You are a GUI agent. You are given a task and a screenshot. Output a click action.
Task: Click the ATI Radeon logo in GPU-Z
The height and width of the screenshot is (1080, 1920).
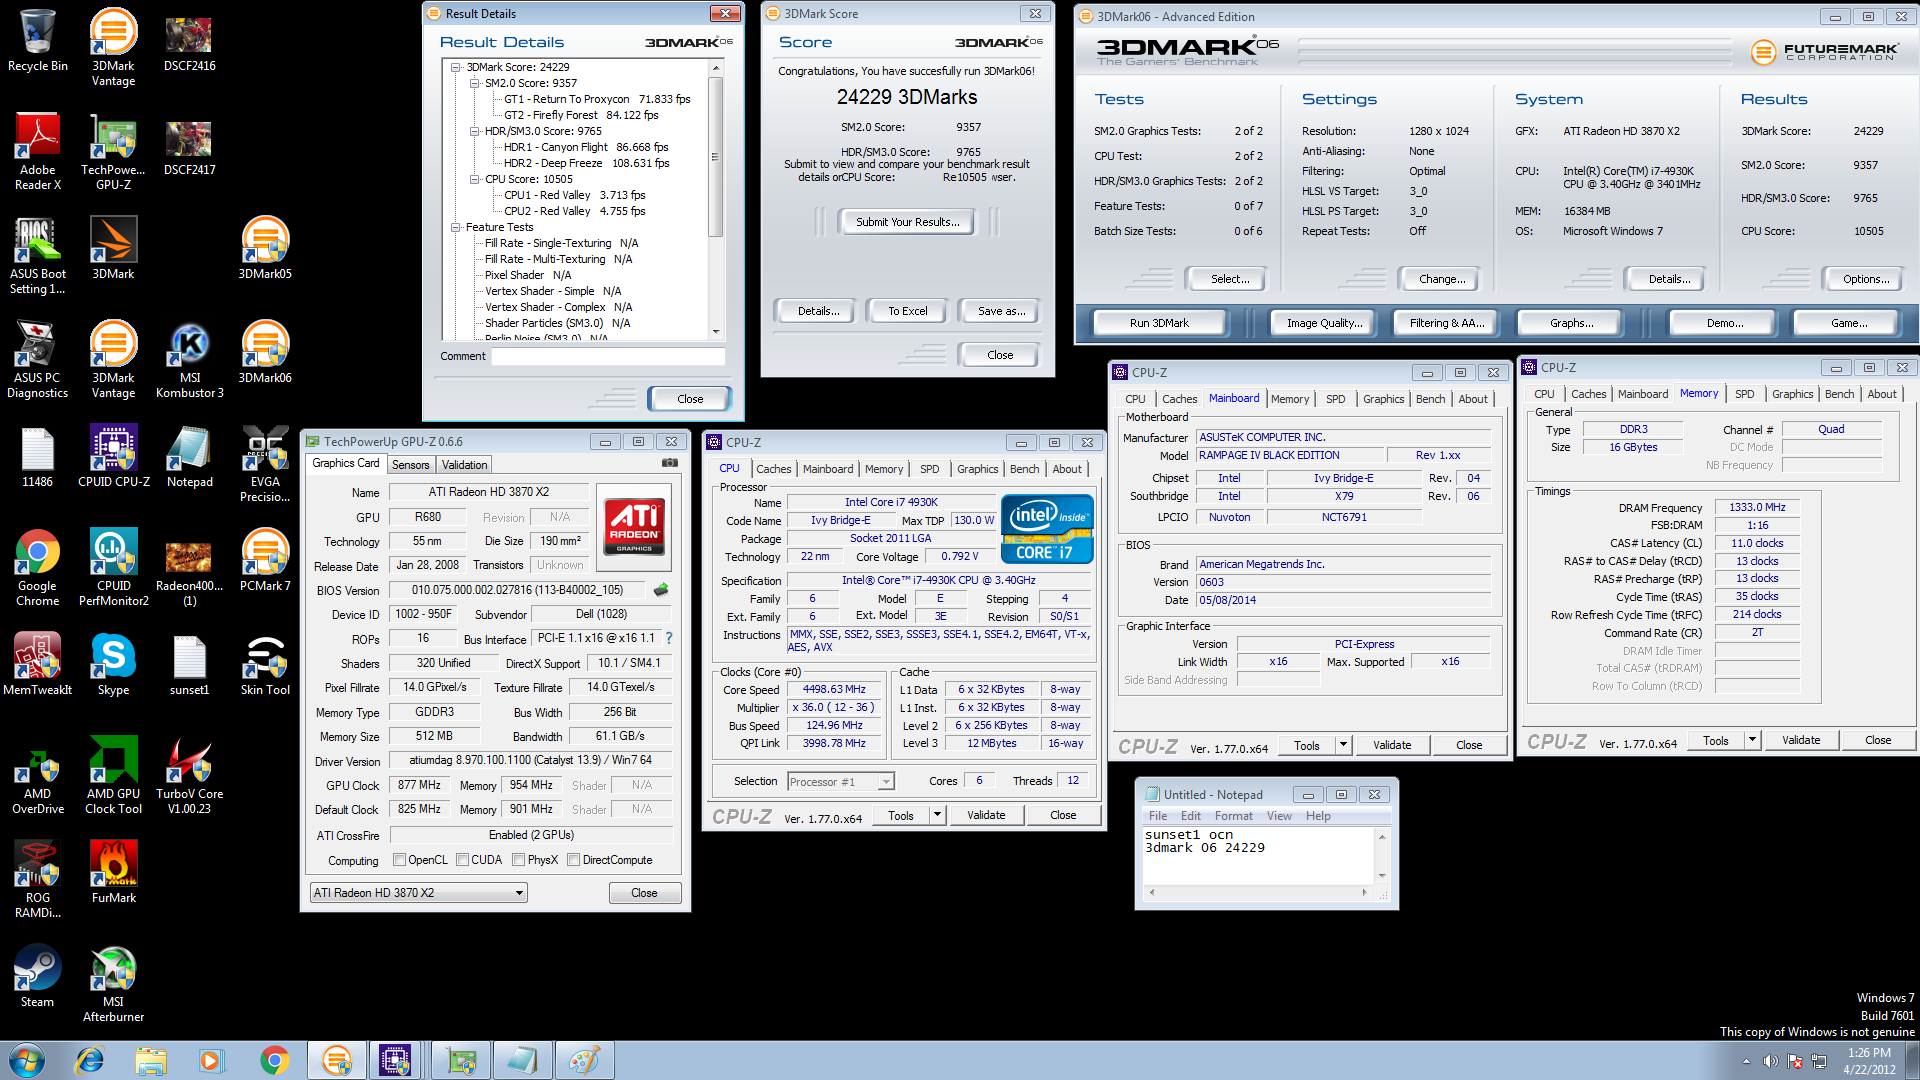(x=634, y=527)
